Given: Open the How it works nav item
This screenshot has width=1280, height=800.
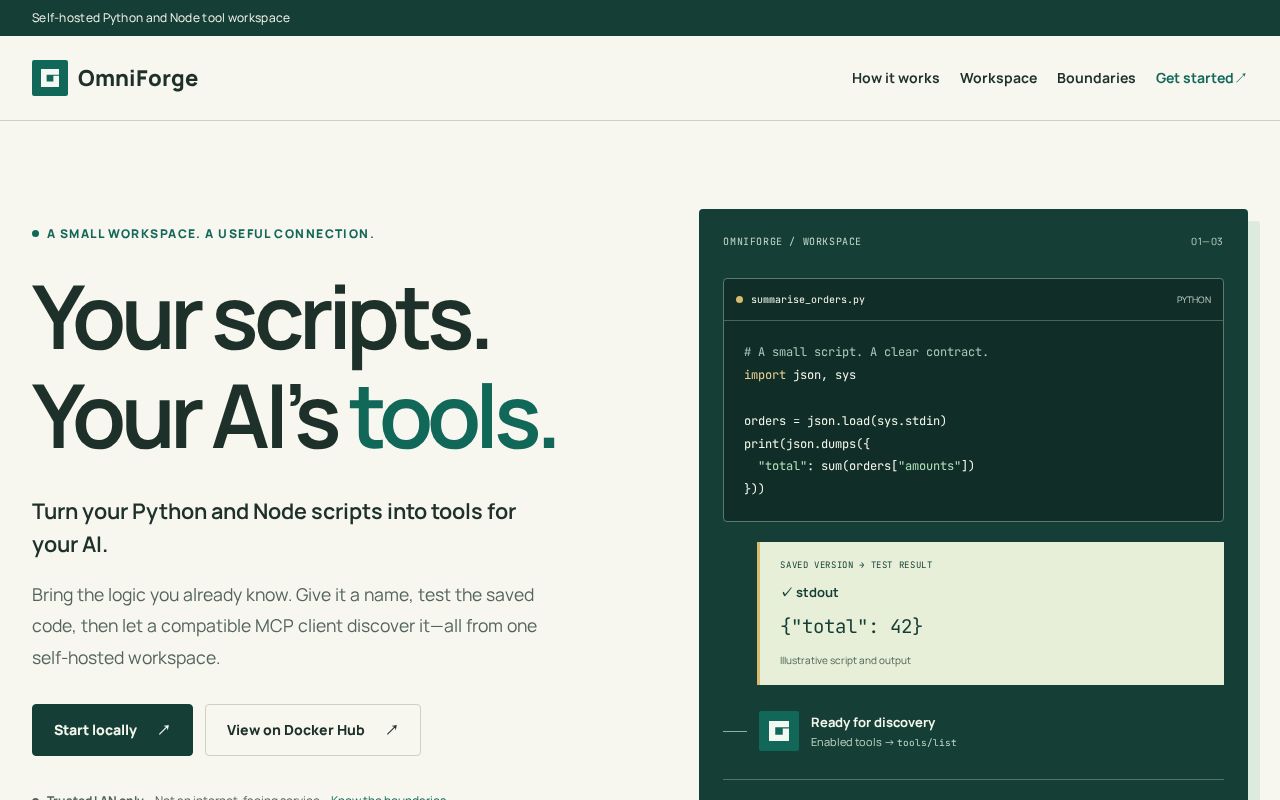Looking at the screenshot, I should click(x=896, y=78).
